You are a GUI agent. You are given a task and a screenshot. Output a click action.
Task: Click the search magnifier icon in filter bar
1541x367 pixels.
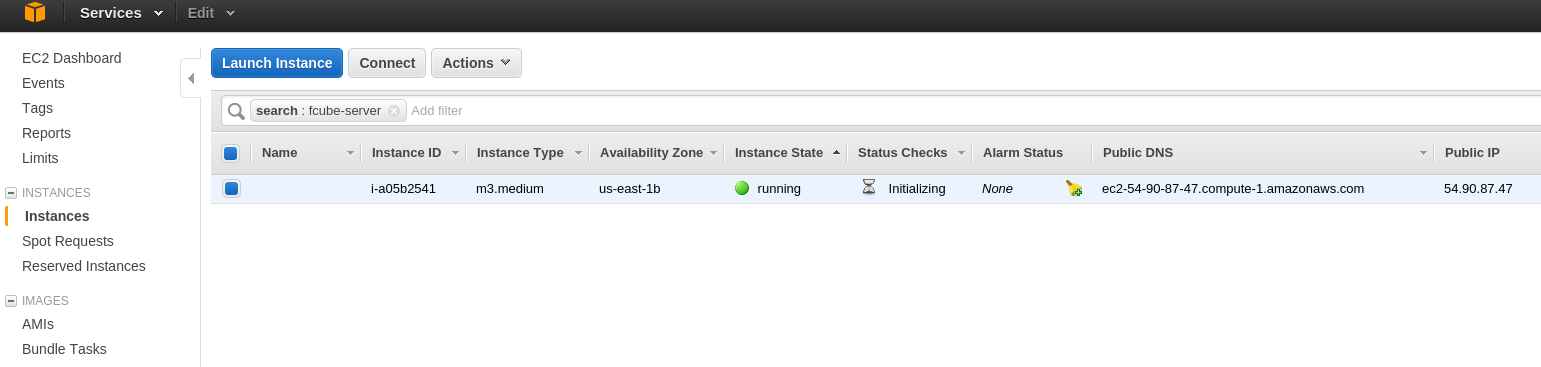[x=236, y=111]
